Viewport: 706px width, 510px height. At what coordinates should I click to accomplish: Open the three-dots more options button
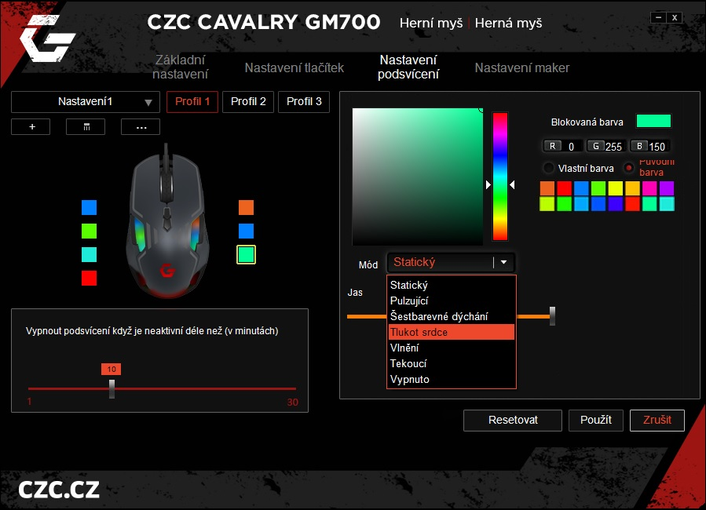pyautogui.click(x=140, y=127)
